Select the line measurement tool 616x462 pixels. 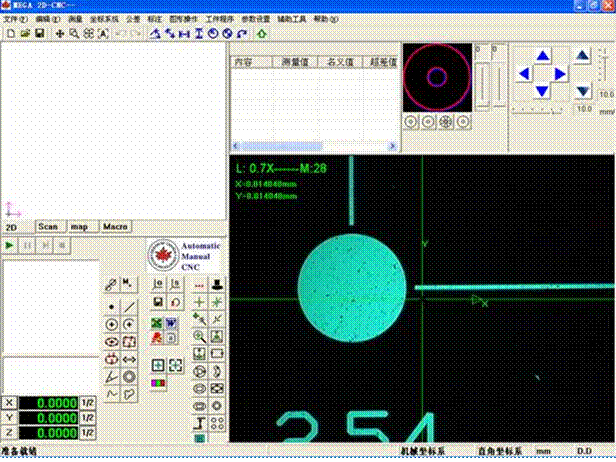pos(129,306)
